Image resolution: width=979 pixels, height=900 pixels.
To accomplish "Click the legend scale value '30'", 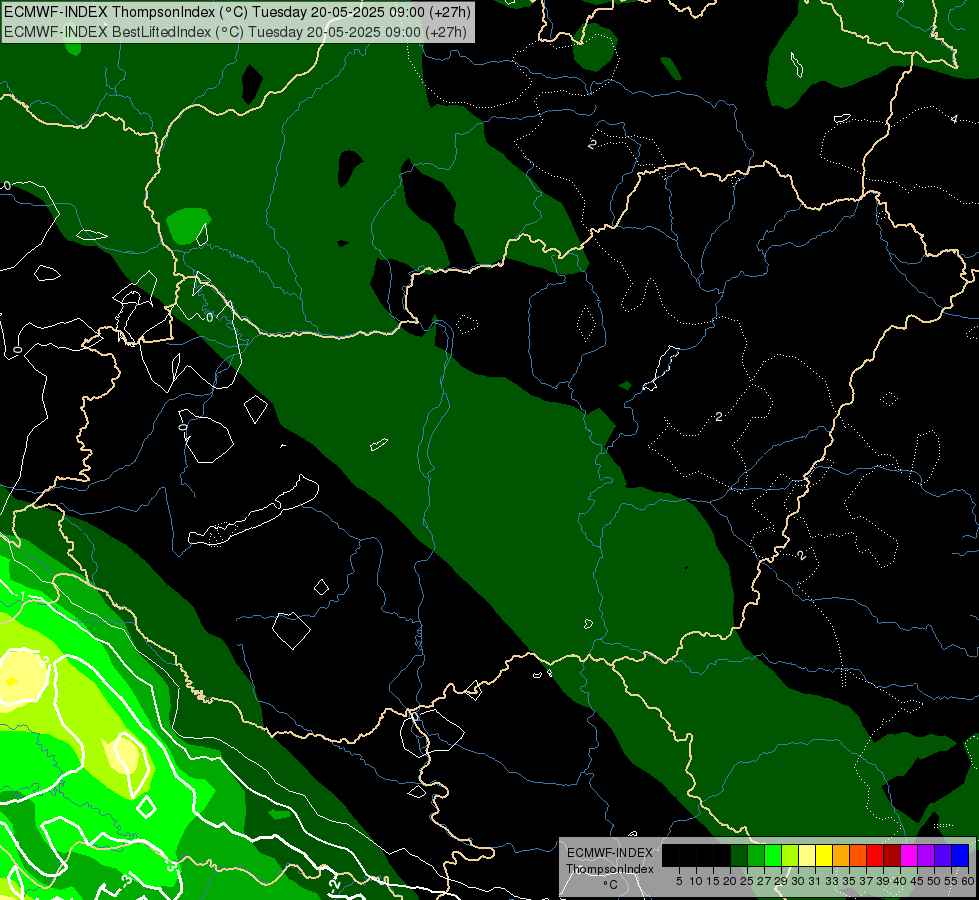I will click(x=798, y=881).
